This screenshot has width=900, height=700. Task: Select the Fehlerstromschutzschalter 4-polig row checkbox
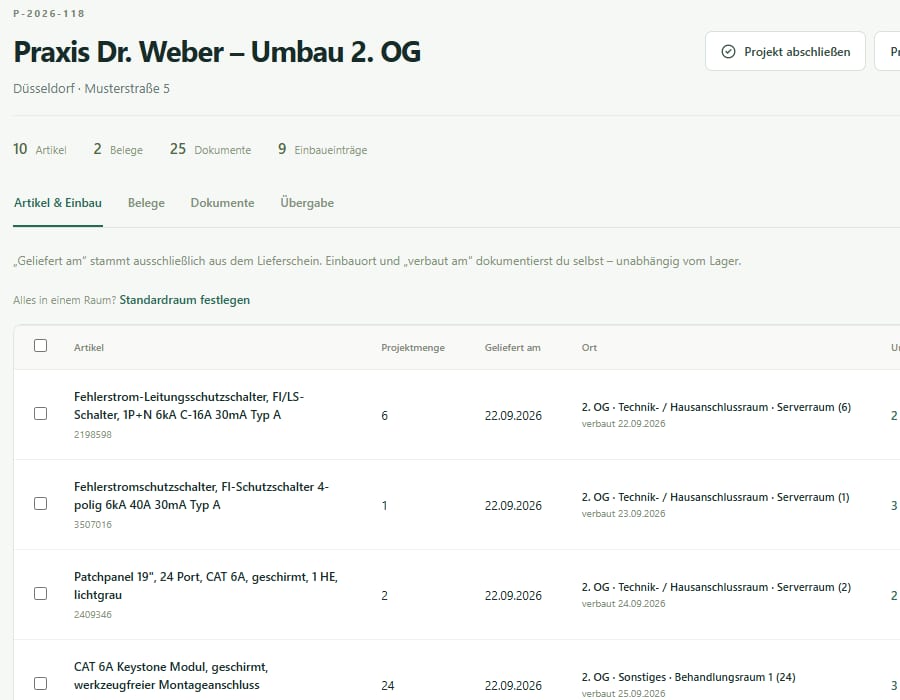[x=40, y=504]
